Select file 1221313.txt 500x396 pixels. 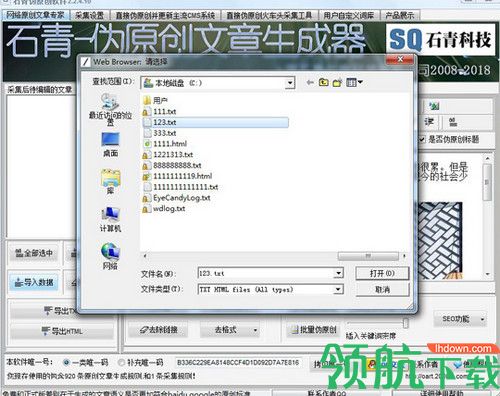[x=168, y=155]
